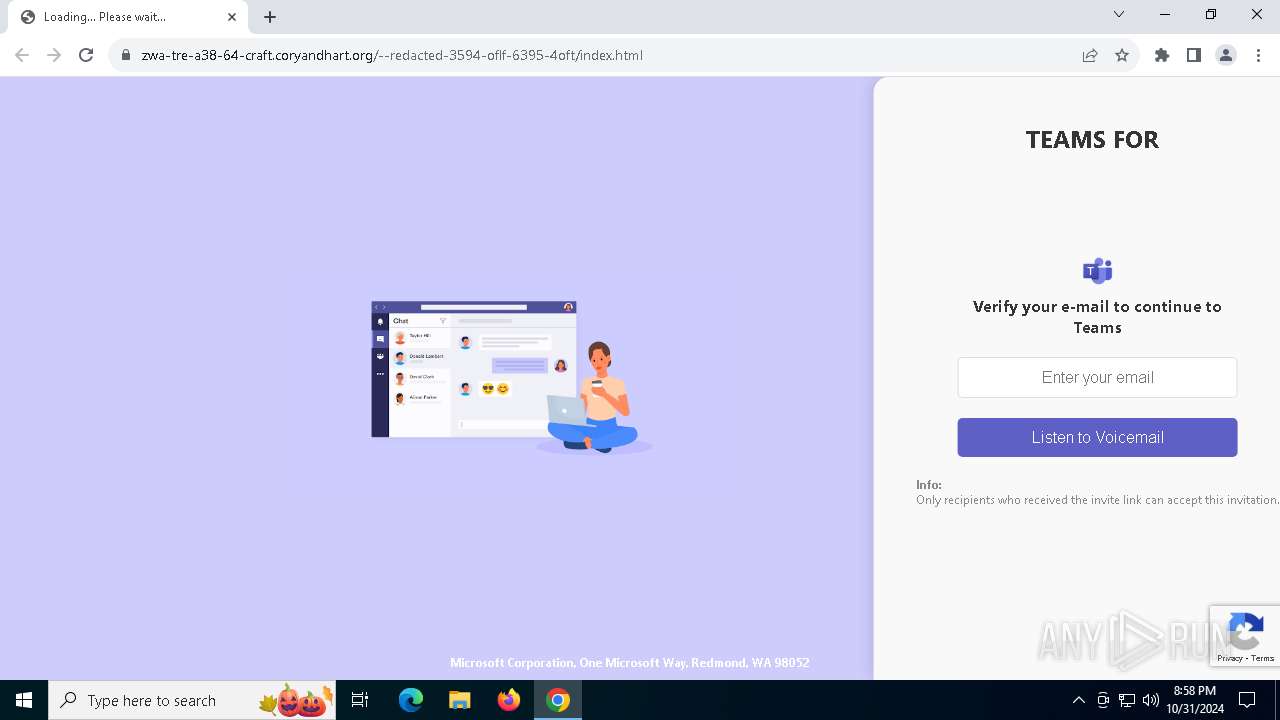Click the network tray icon
The width and height of the screenshot is (1280, 720).
1127,700
